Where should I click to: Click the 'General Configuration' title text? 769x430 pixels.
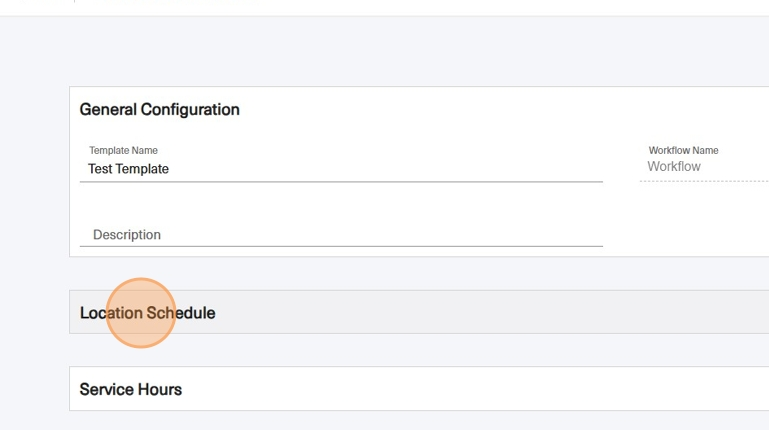point(159,109)
